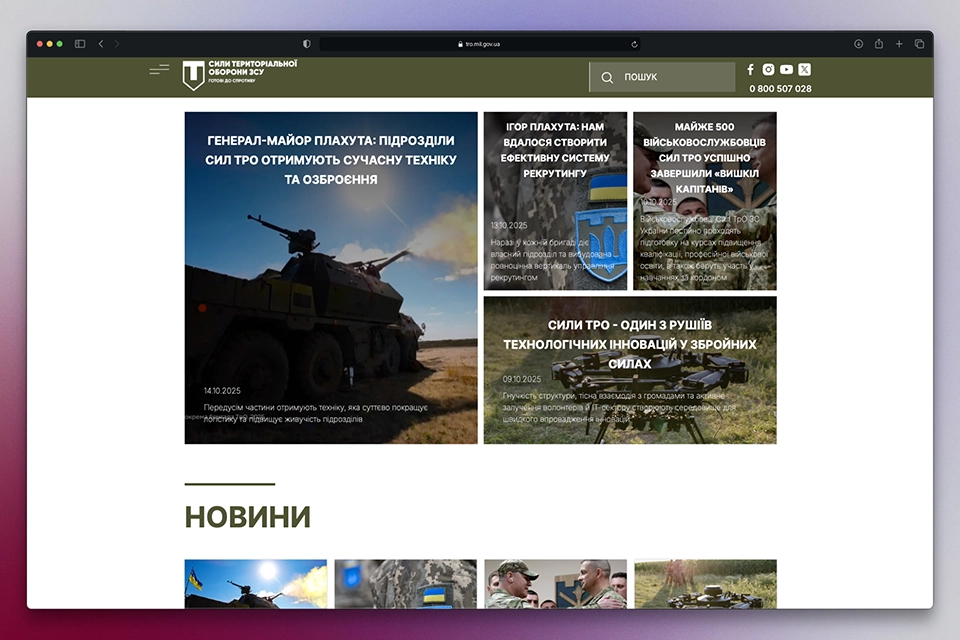Reload the page using the refresh icon

pyautogui.click(x=634, y=44)
